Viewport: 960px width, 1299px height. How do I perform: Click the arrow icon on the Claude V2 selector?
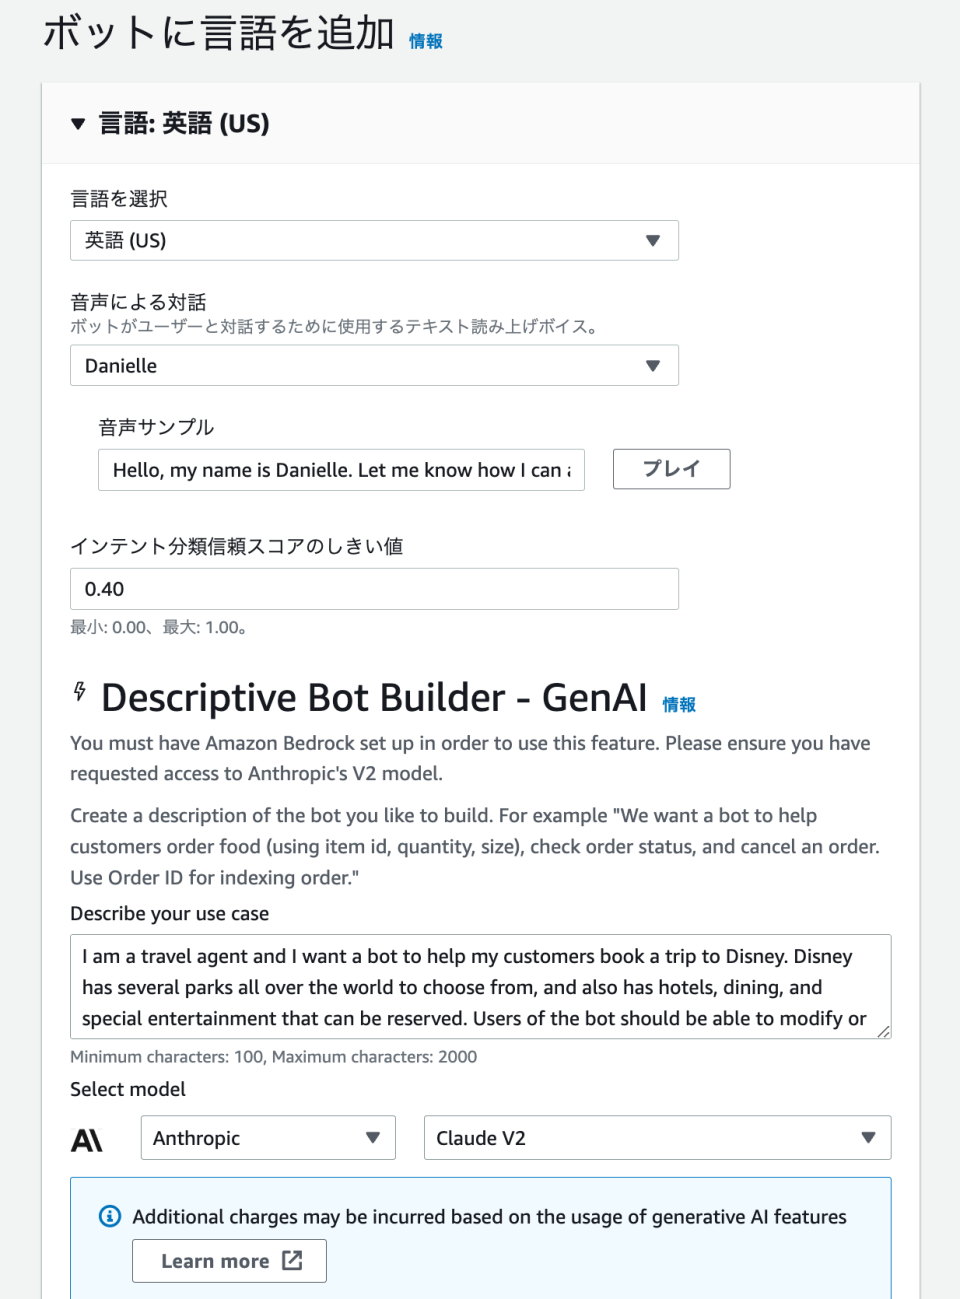(x=868, y=1138)
